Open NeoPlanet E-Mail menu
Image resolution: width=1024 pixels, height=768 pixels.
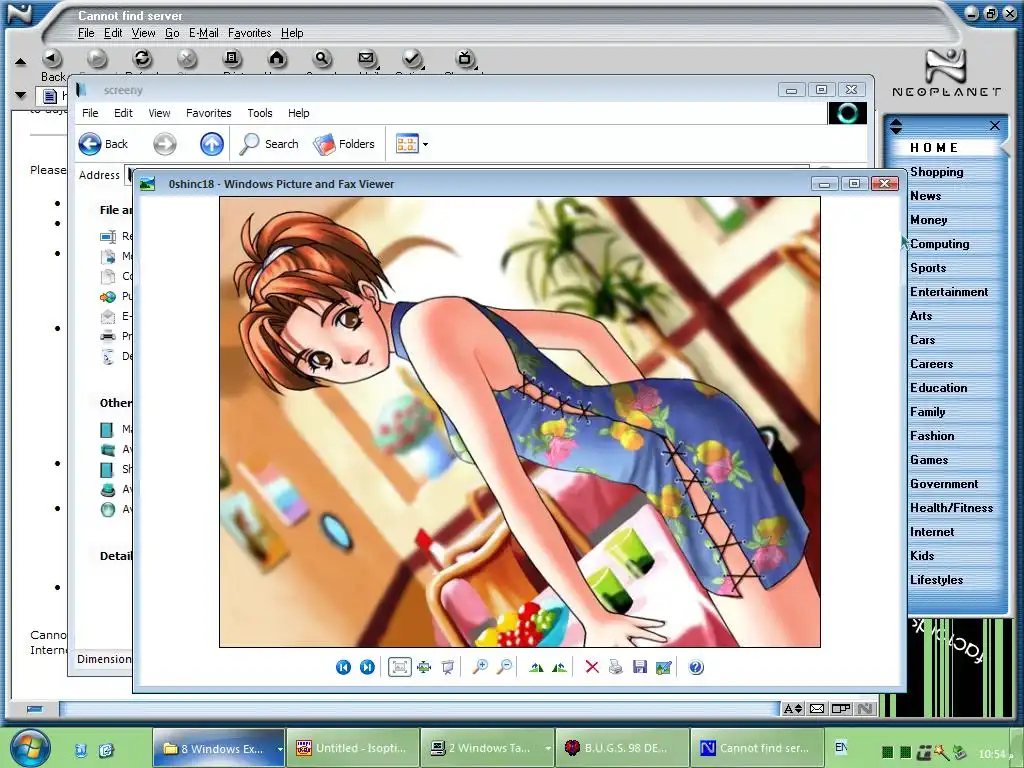click(203, 33)
